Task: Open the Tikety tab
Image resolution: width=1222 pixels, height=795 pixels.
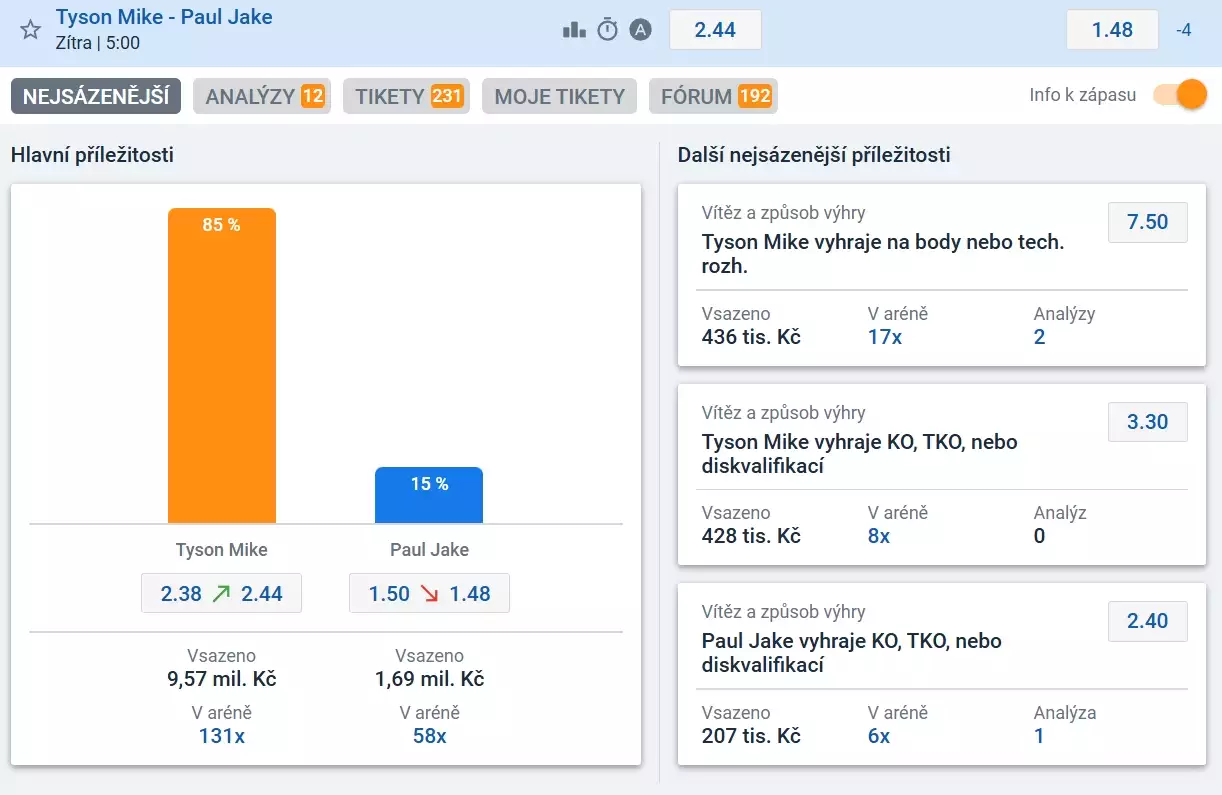Action: pyautogui.click(x=406, y=96)
